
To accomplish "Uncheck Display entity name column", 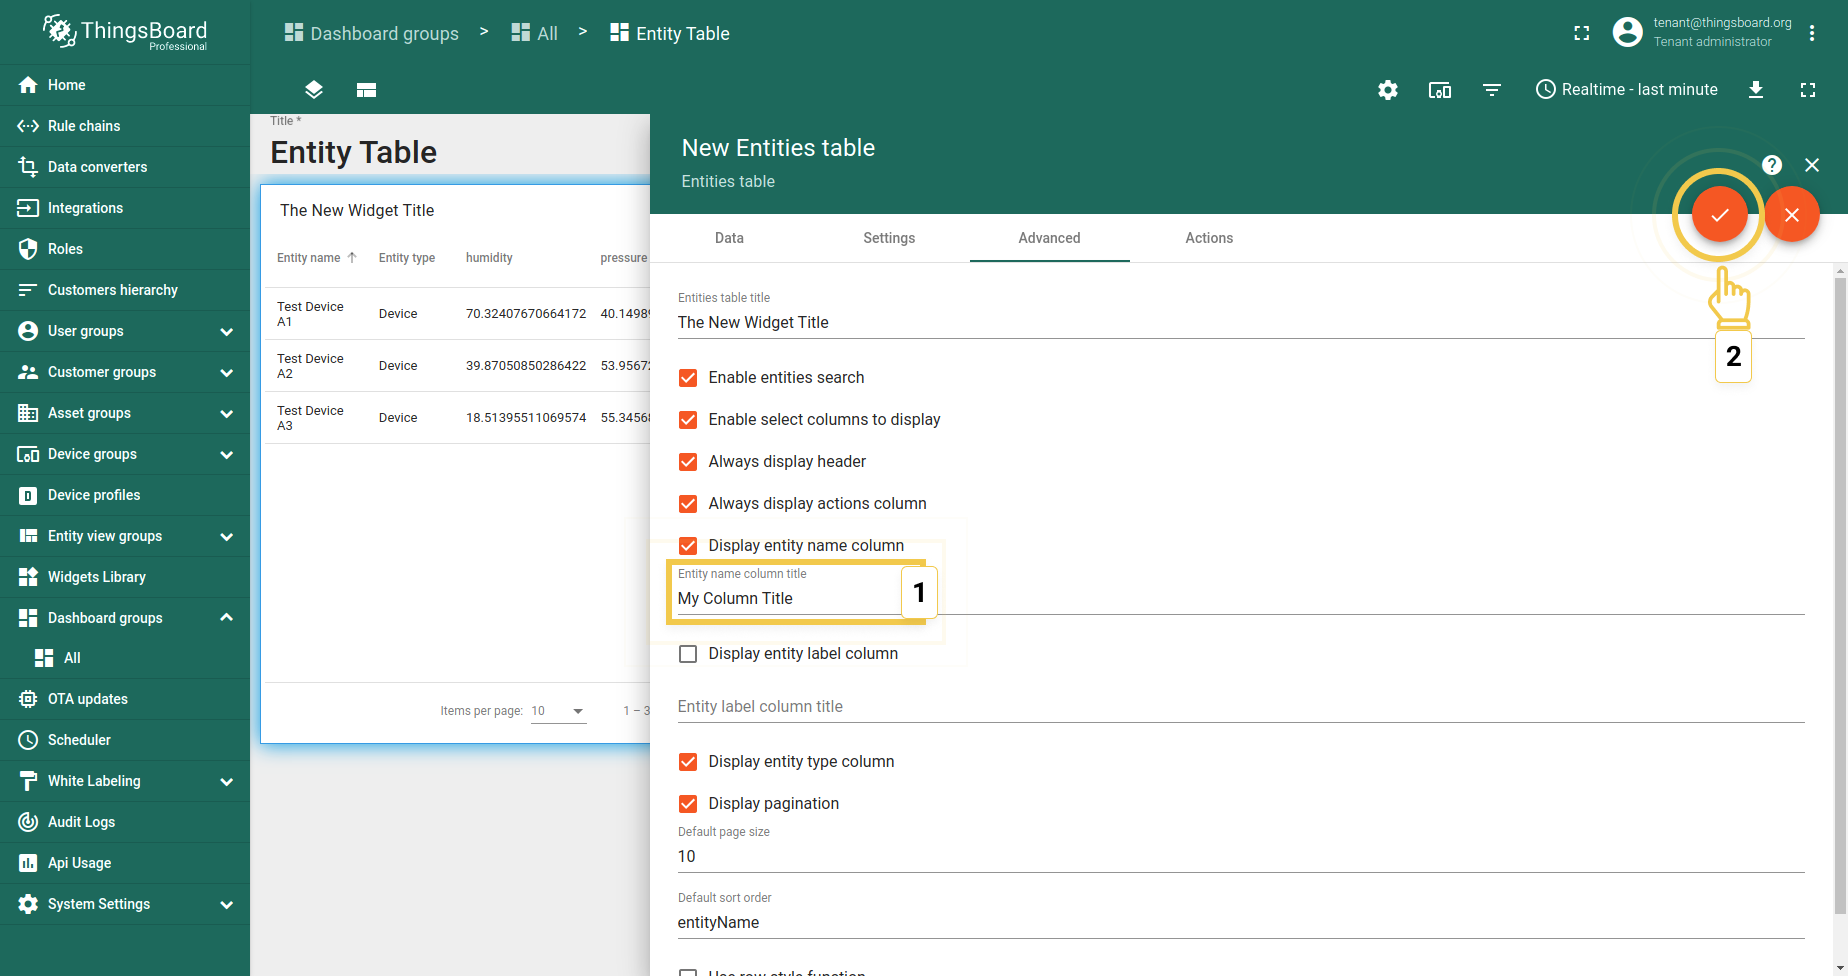I will pos(688,546).
